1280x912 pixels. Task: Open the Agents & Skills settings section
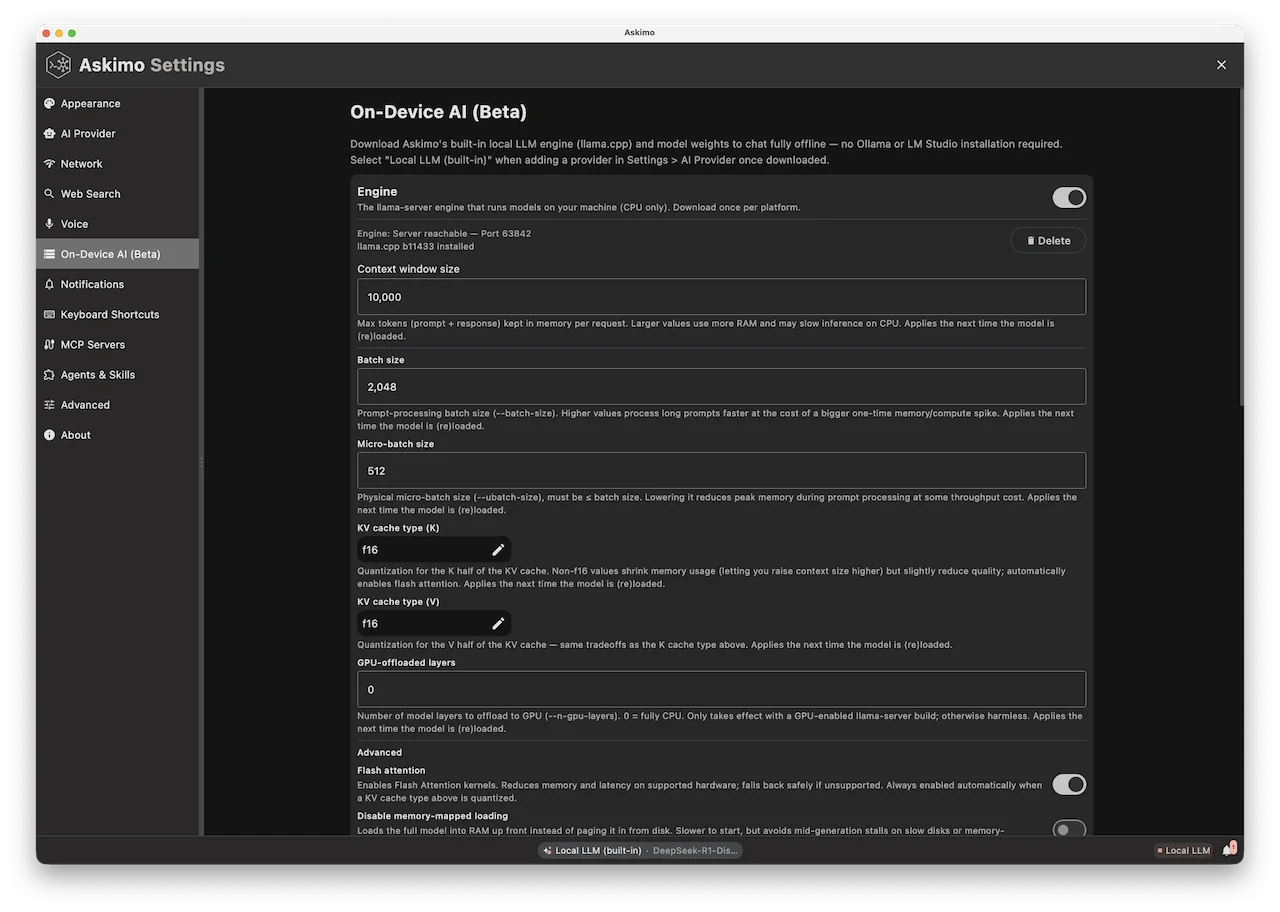pyautogui.click(x=117, y=375)
